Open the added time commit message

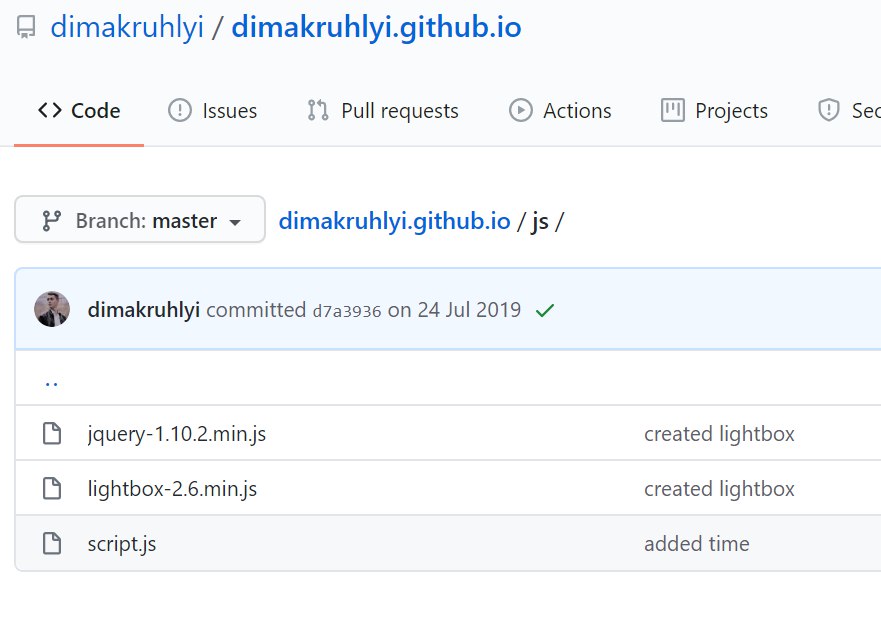[x=697, y=544]
